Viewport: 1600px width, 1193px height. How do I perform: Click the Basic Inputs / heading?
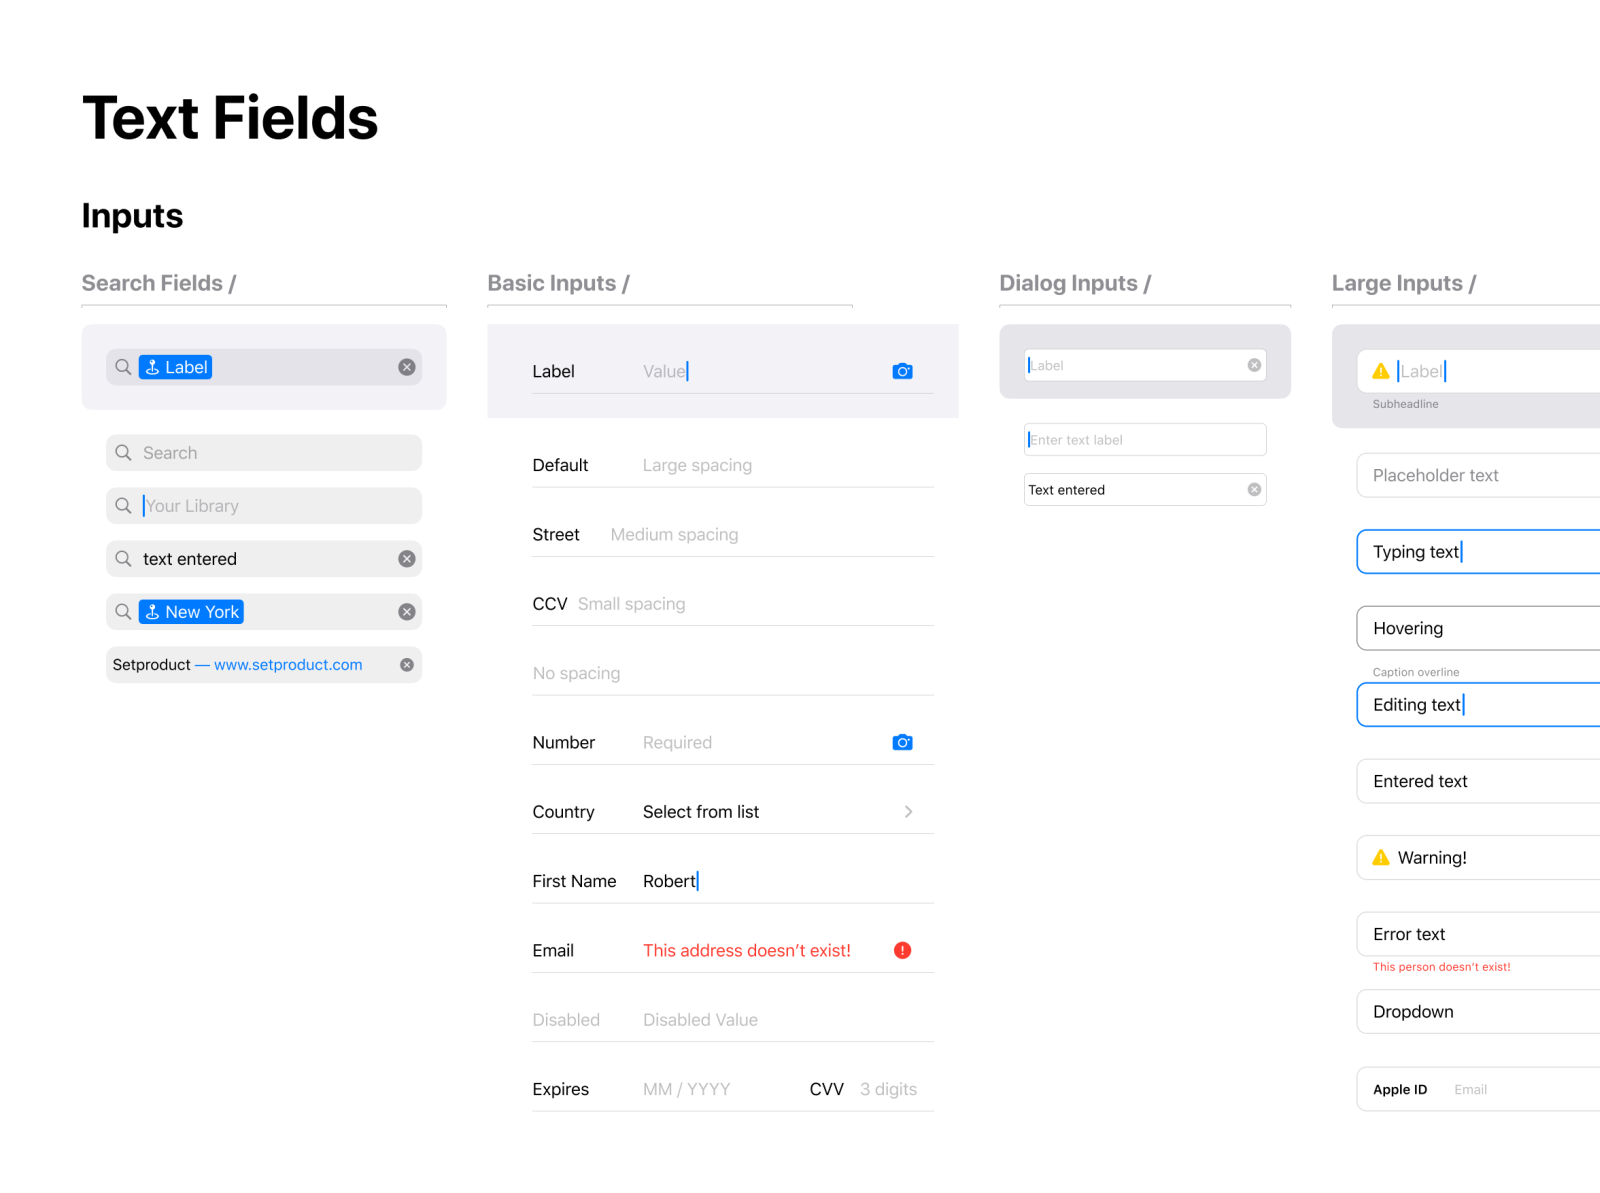[558, 283]
